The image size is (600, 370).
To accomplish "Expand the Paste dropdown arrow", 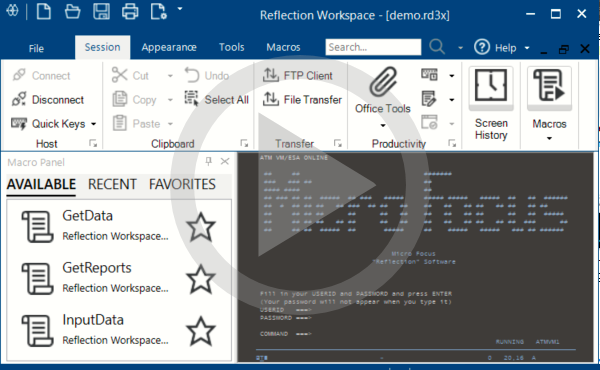I will coord(170,124).
